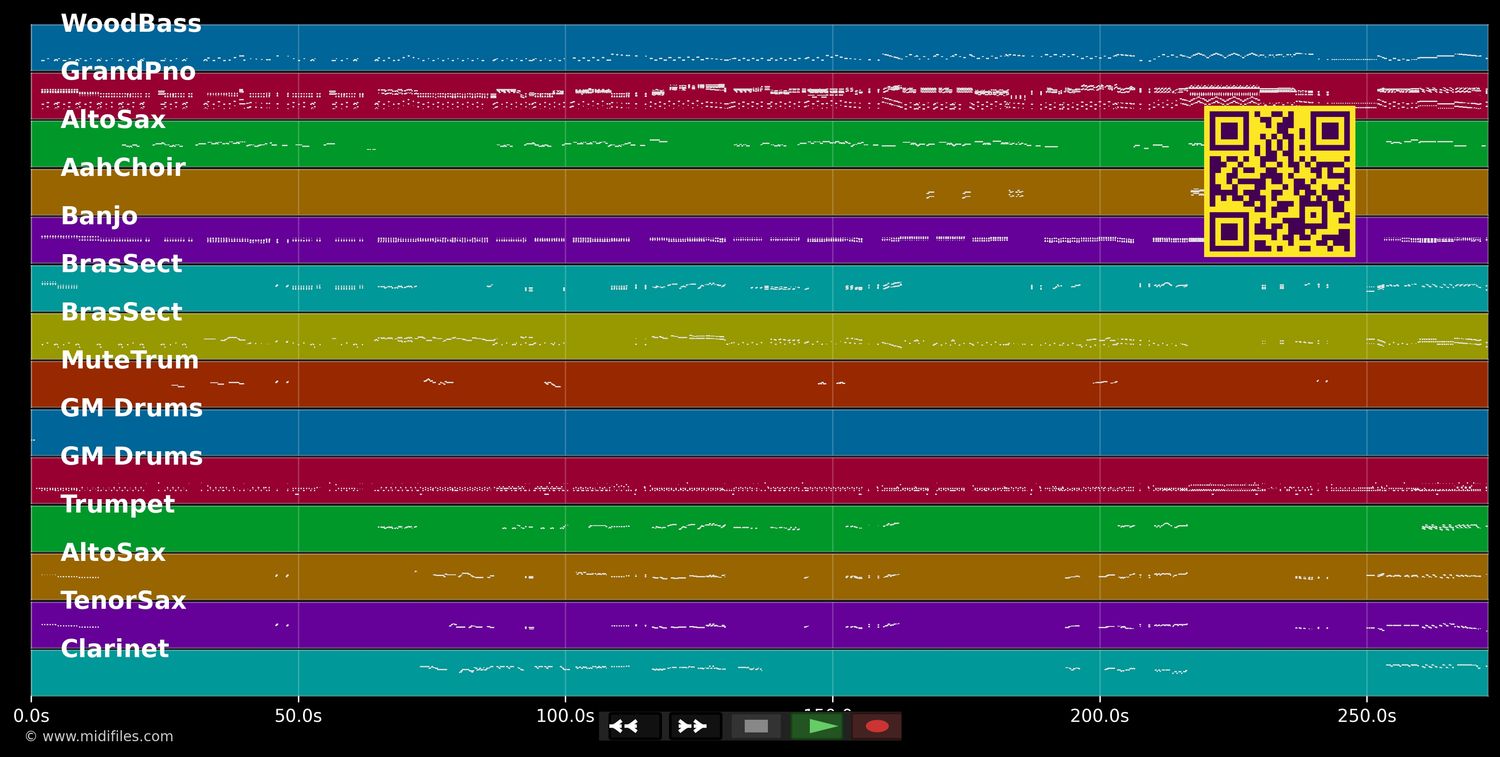Viewport: 1500px width, 757px height.
Task: Click the first GM Drums label
Action: point(131,407)
